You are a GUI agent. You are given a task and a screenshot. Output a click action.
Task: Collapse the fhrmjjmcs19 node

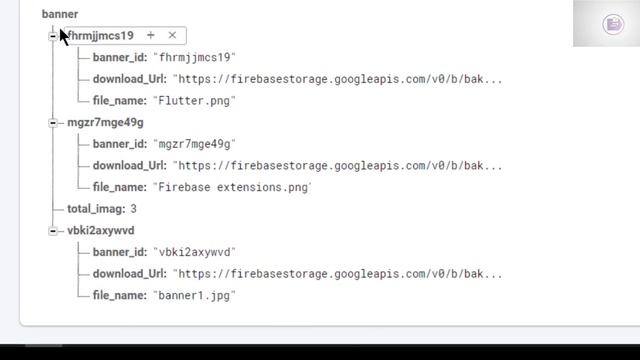point(53,36)
